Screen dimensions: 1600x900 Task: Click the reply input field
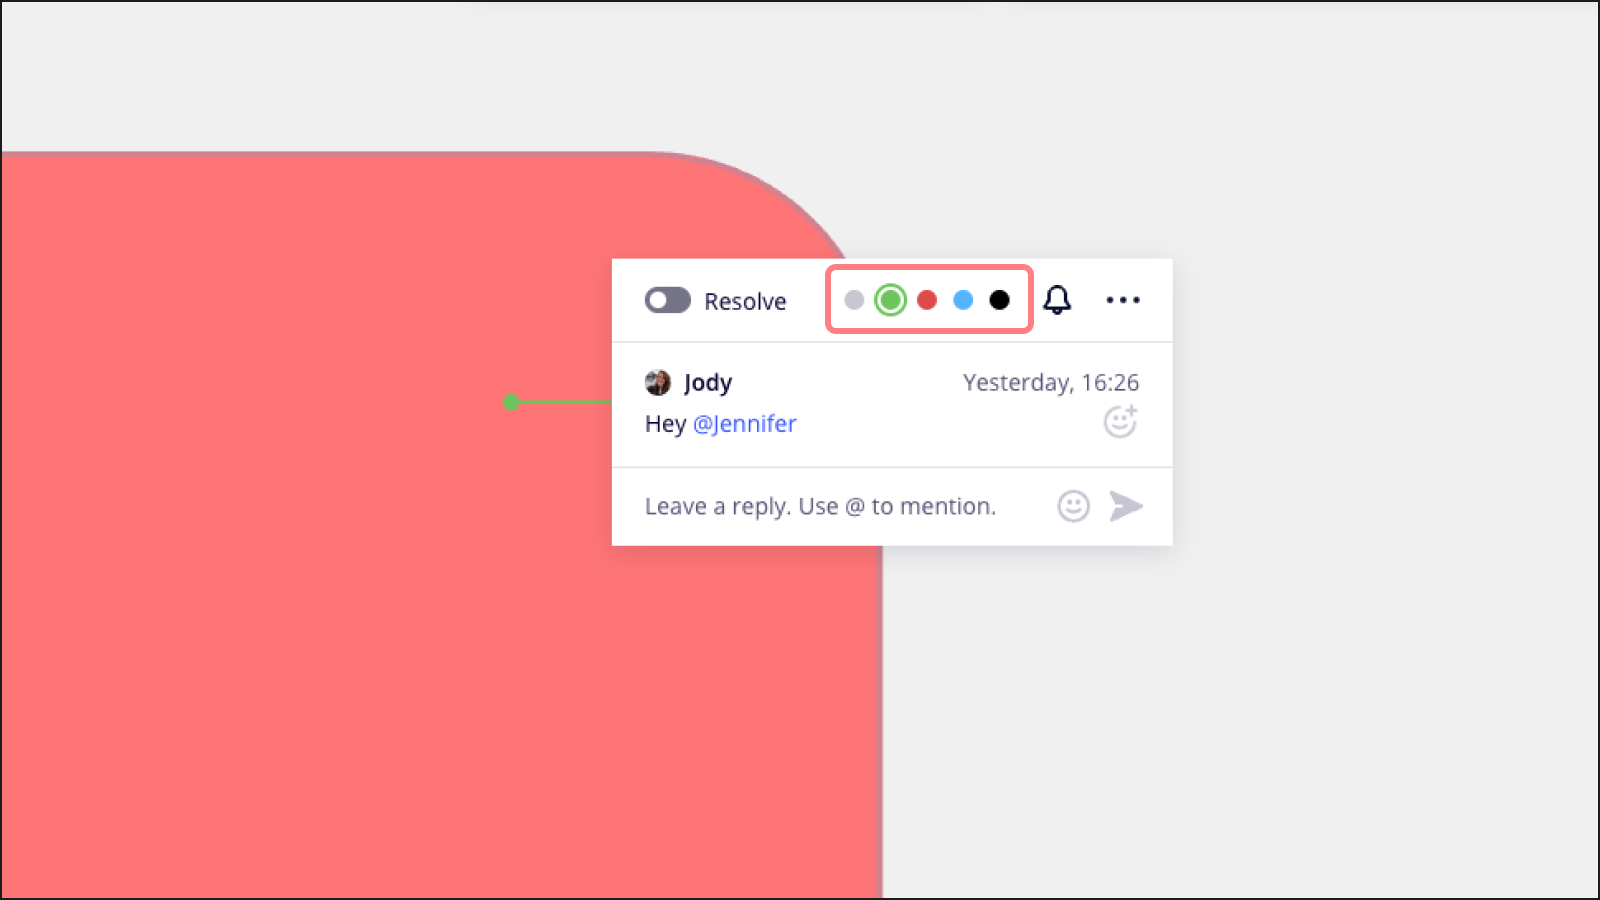(x=820, y=506)
